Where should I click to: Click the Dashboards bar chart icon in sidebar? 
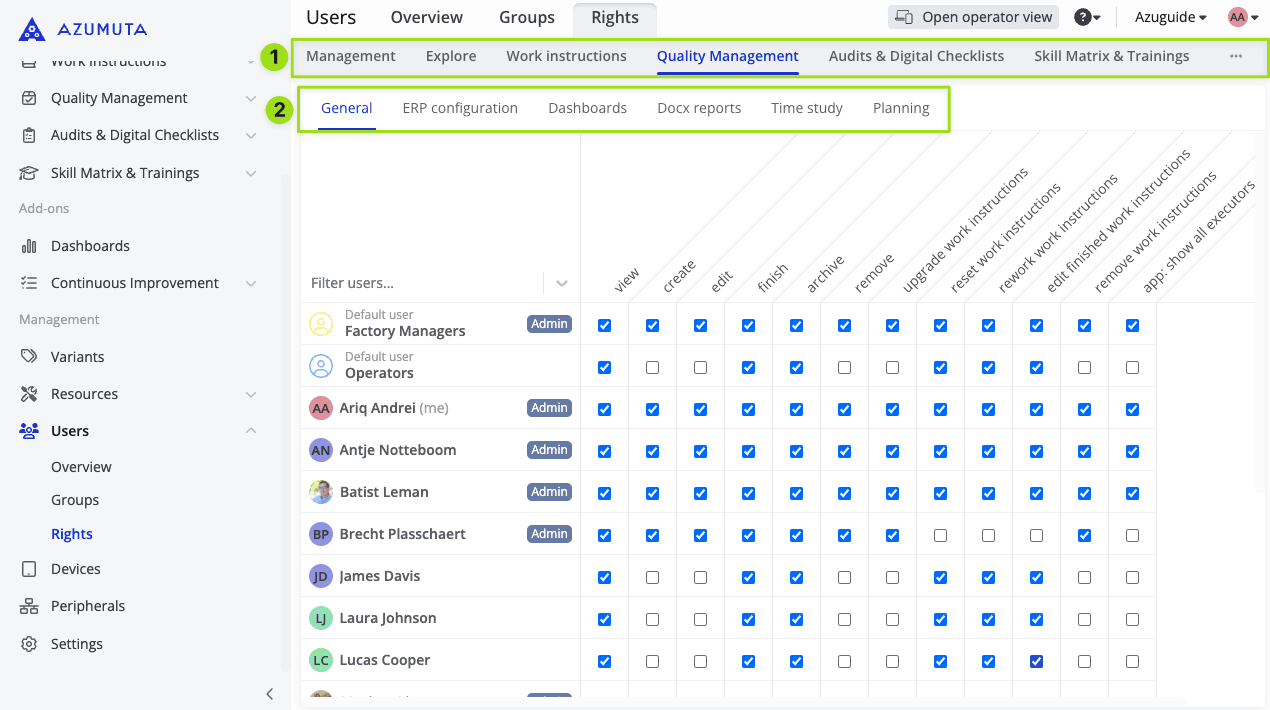[x=30, y=246]
